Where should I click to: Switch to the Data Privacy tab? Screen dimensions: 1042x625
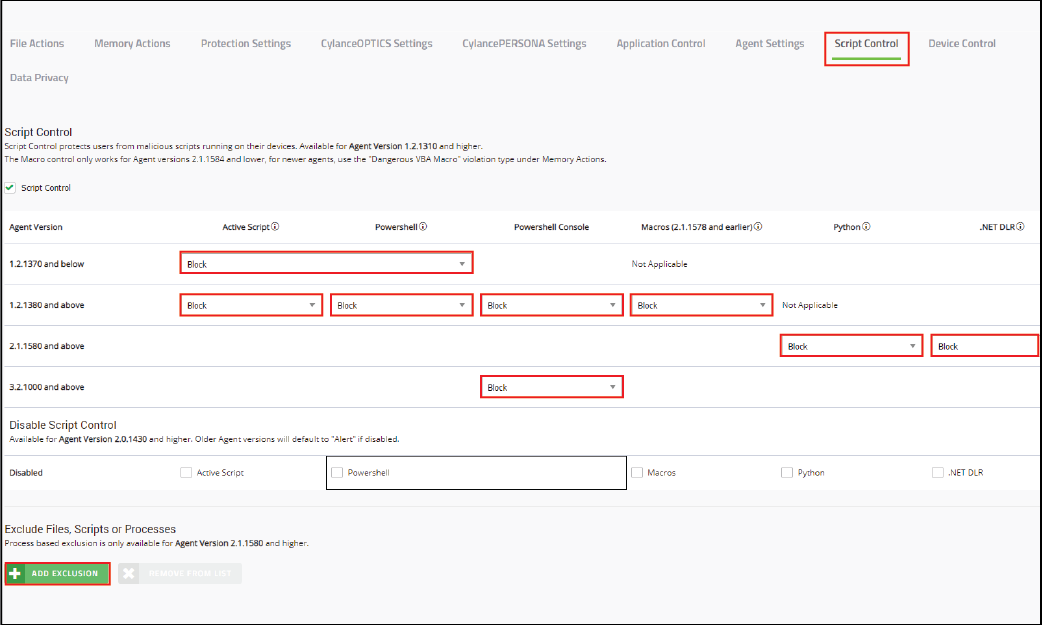point(39,78)
